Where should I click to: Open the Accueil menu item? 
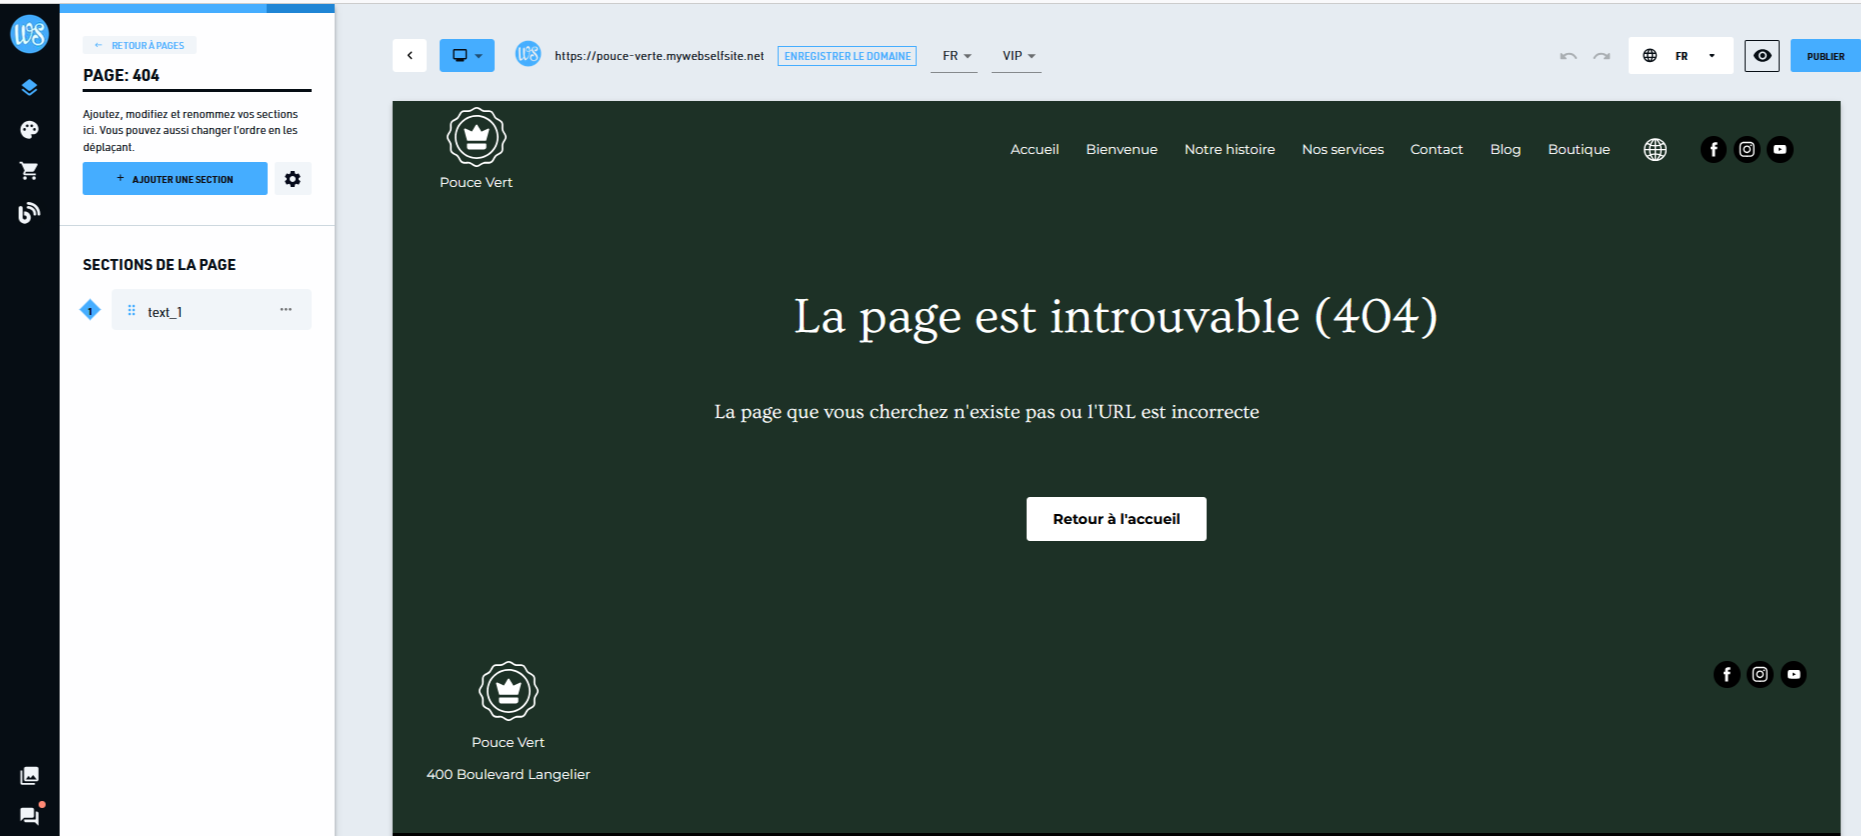[1034, 149]
